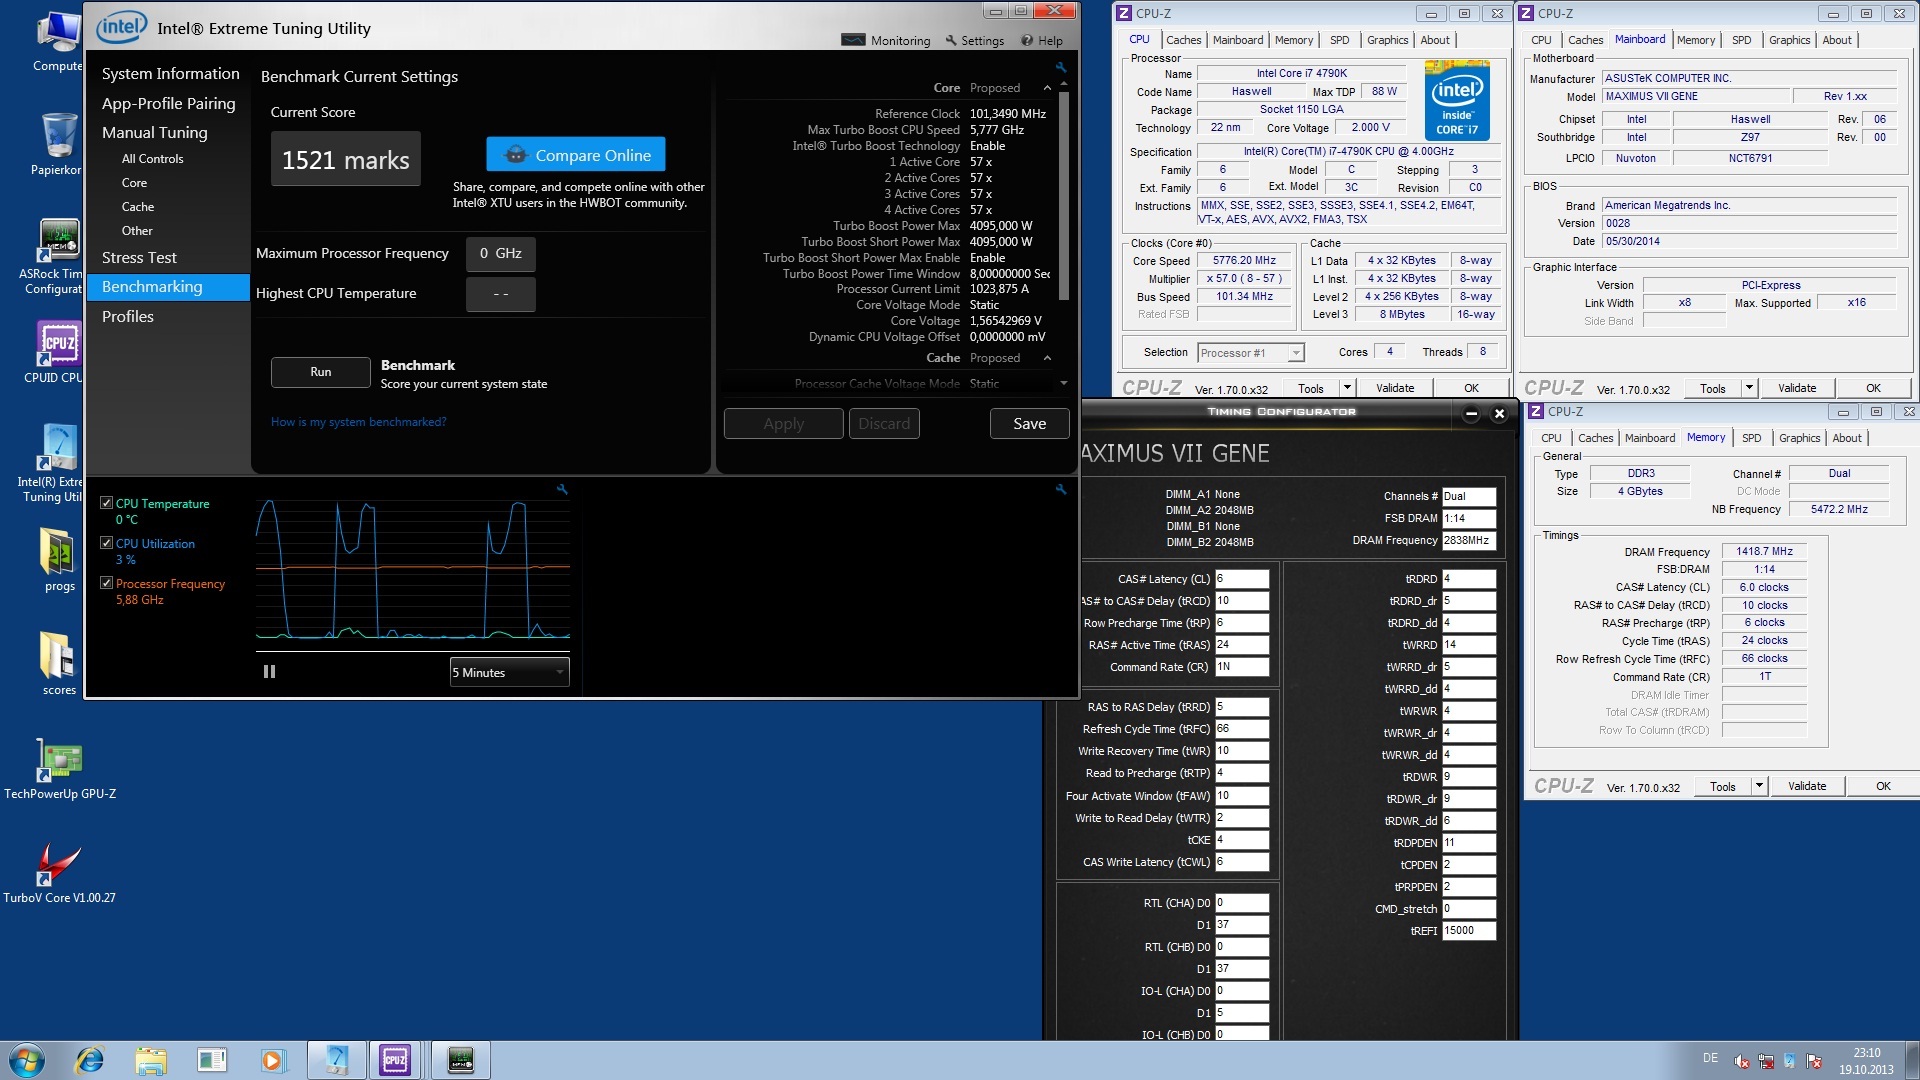This screenshot has height=1080, width=1920.
Task: Toggle Processor Frequency monitor checkbox
Action: pyautogui.click(x=106, y=583)
